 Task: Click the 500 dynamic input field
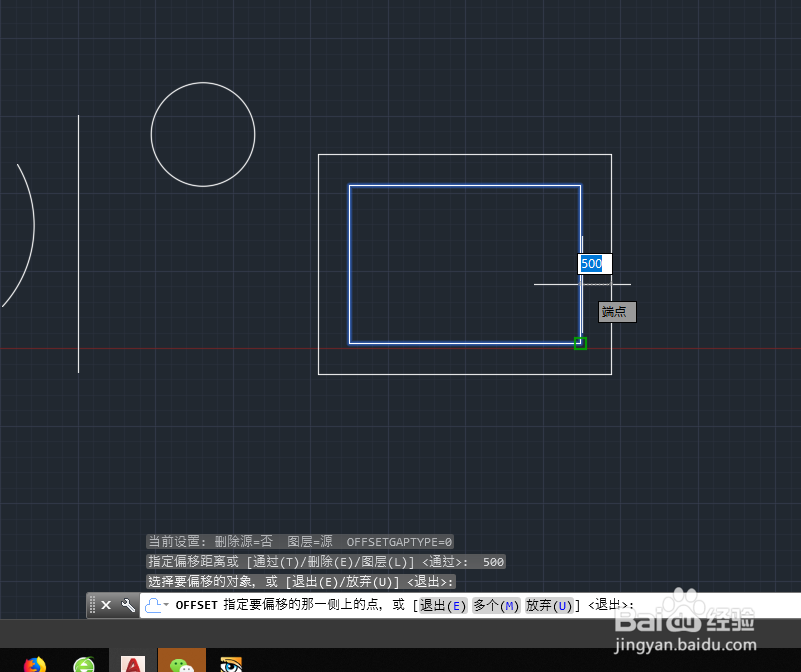click(595, 264)
